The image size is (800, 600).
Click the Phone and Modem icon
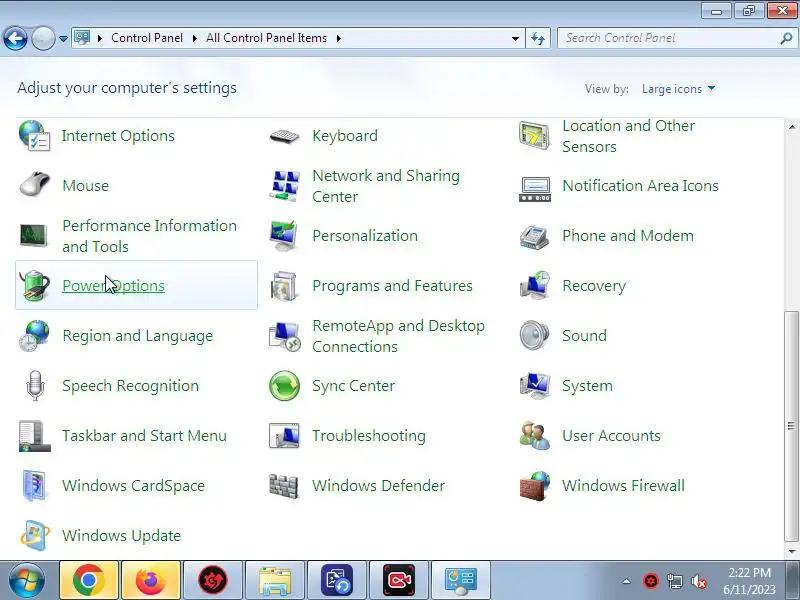(534, 236)
